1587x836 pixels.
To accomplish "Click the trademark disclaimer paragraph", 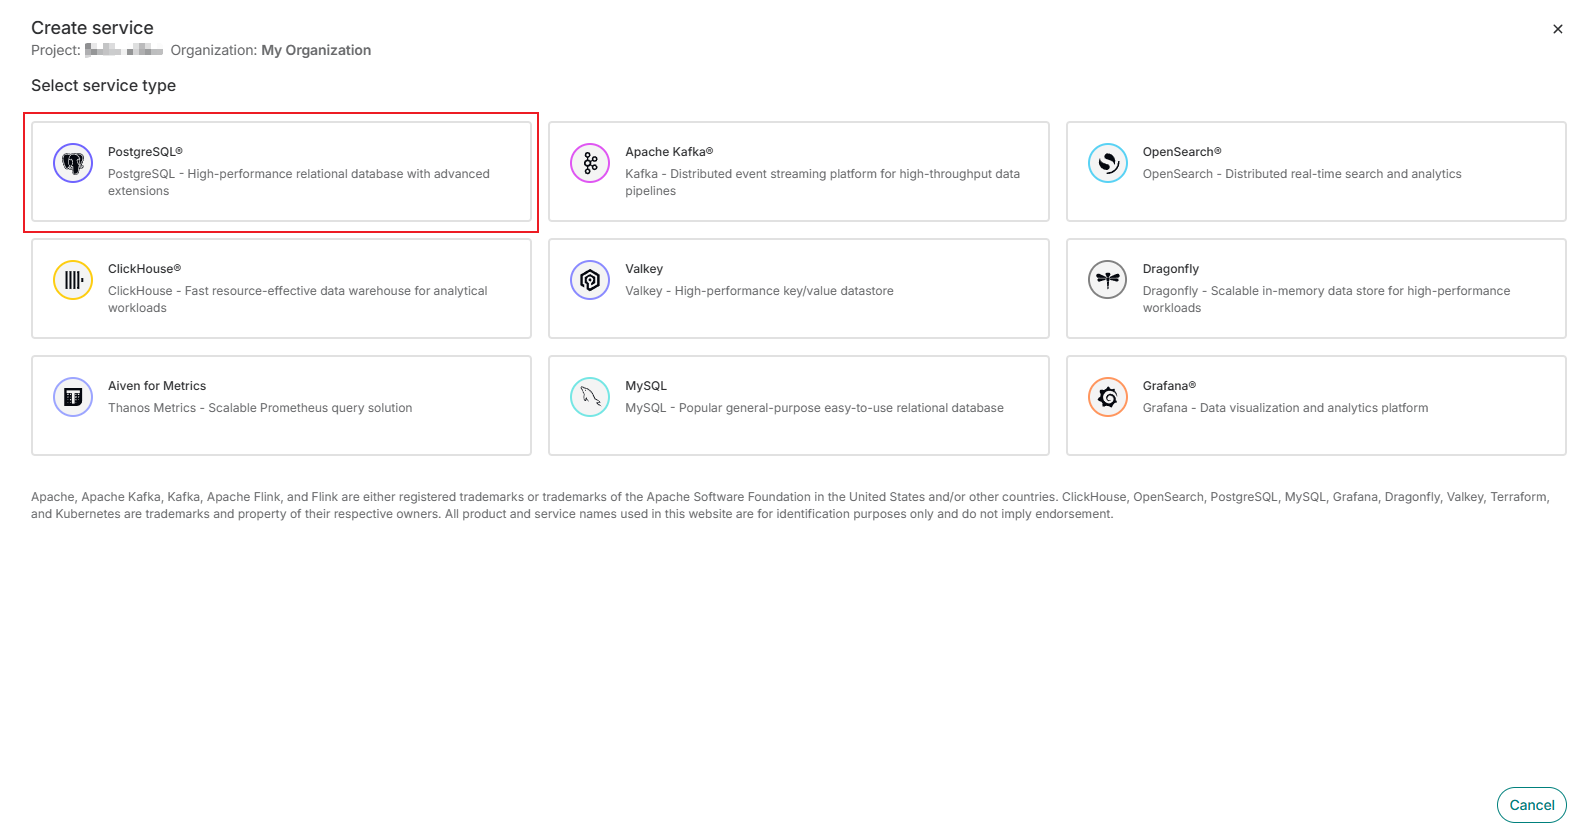I will point(790,505).
